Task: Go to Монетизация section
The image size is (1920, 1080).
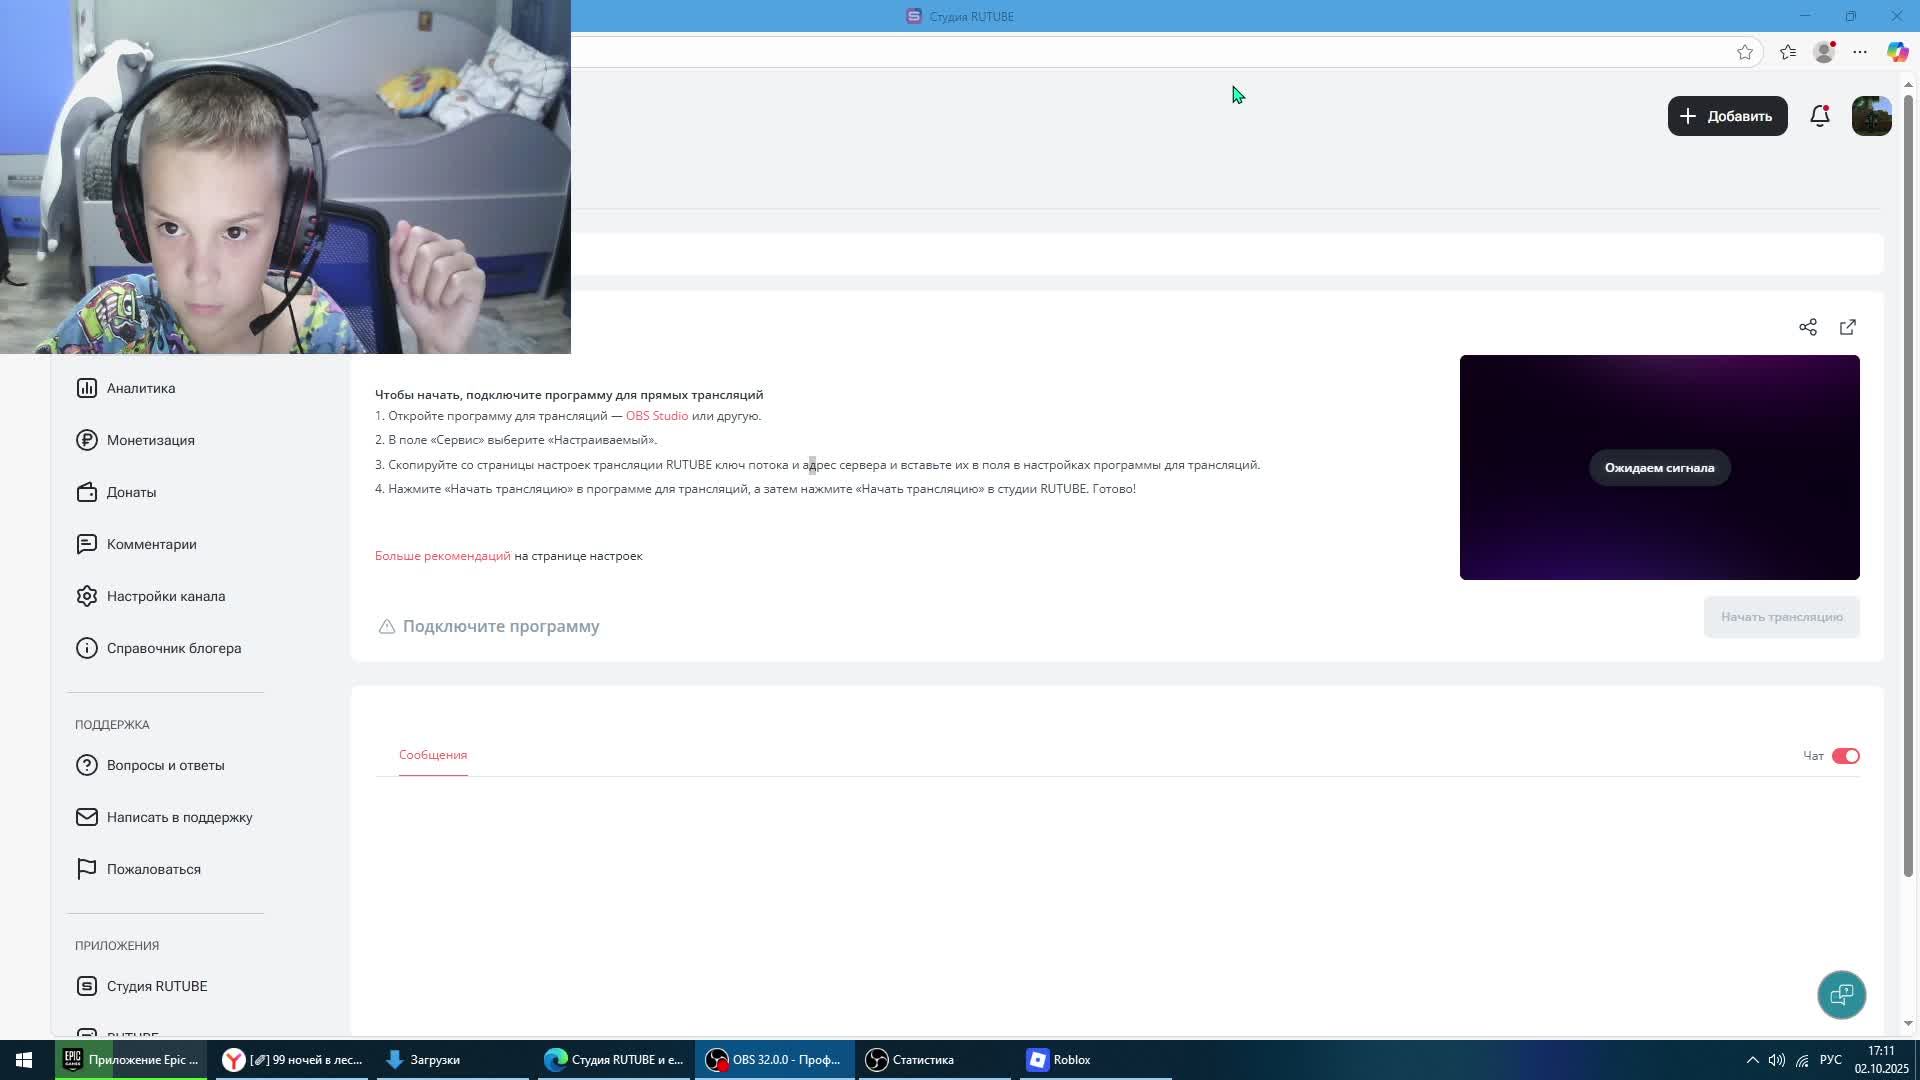Action: coord(150,440)
